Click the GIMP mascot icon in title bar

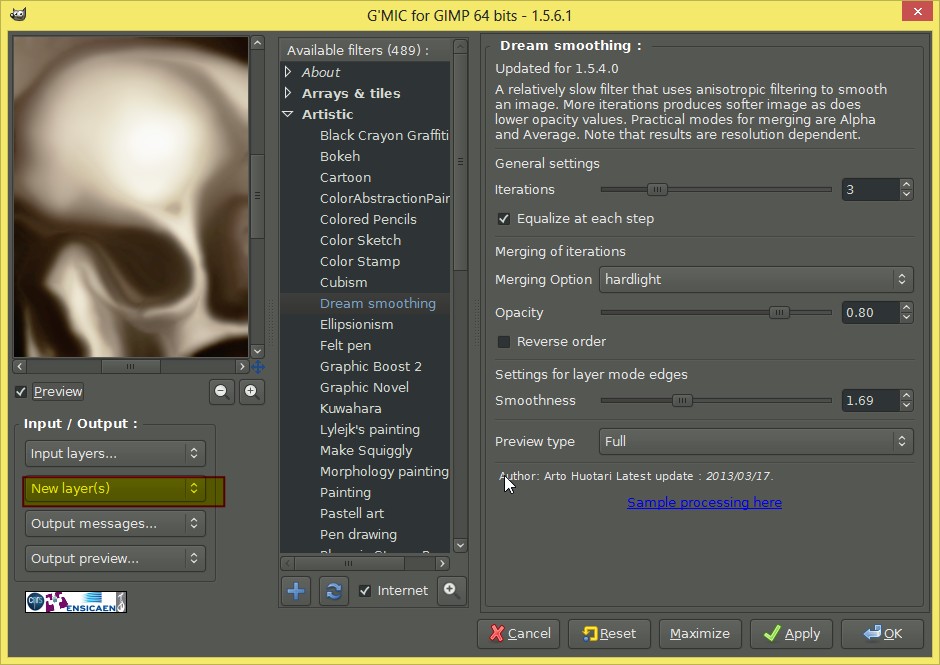pos(18,14)
